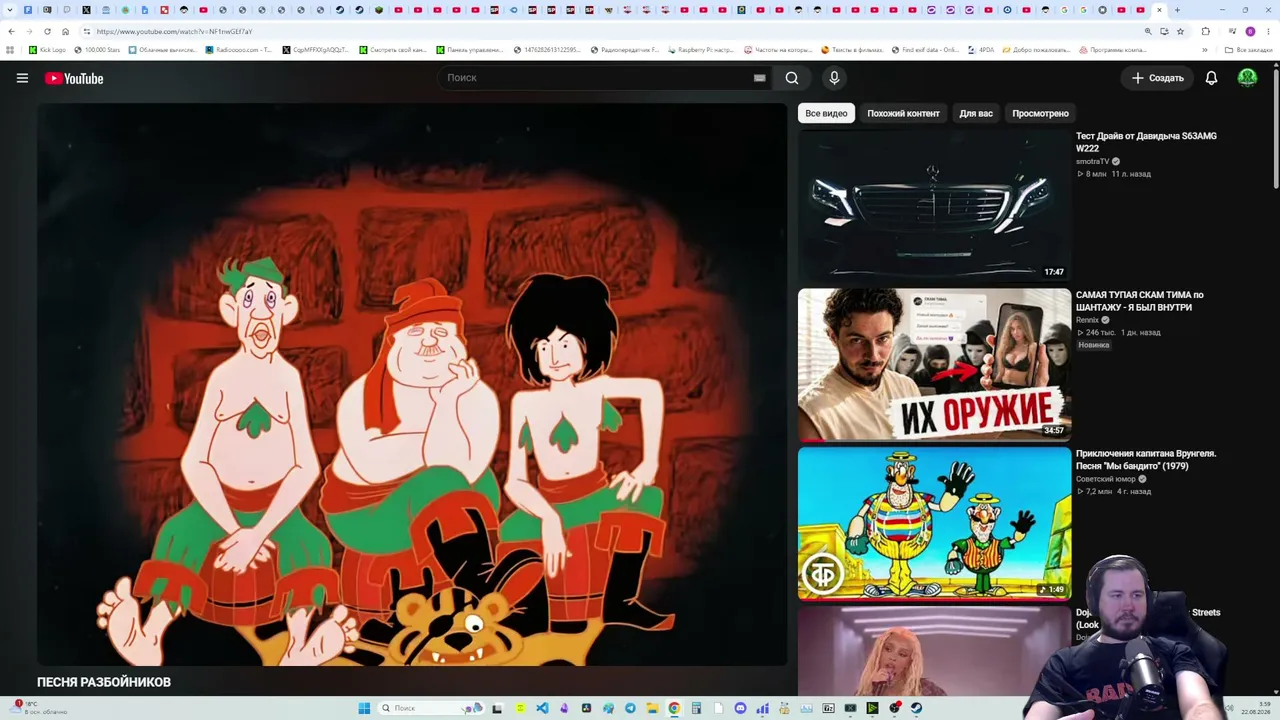The image size is (1280, 720).
Task: Open the on-screen keyboard in search box
Action: 760,78
